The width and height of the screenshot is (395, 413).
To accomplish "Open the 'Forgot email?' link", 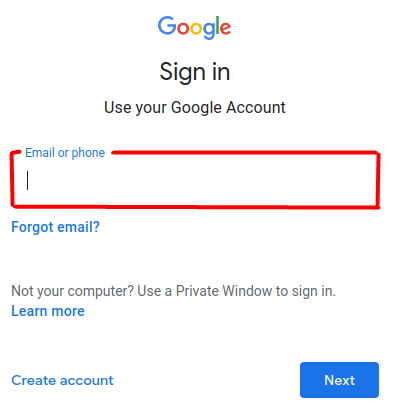I will [x=55, y=227].
